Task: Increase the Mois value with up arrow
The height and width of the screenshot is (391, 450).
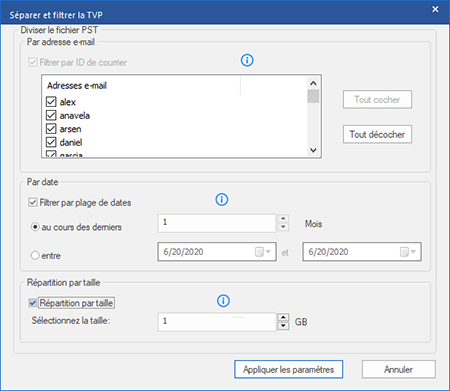Action: tap(283, 219)
